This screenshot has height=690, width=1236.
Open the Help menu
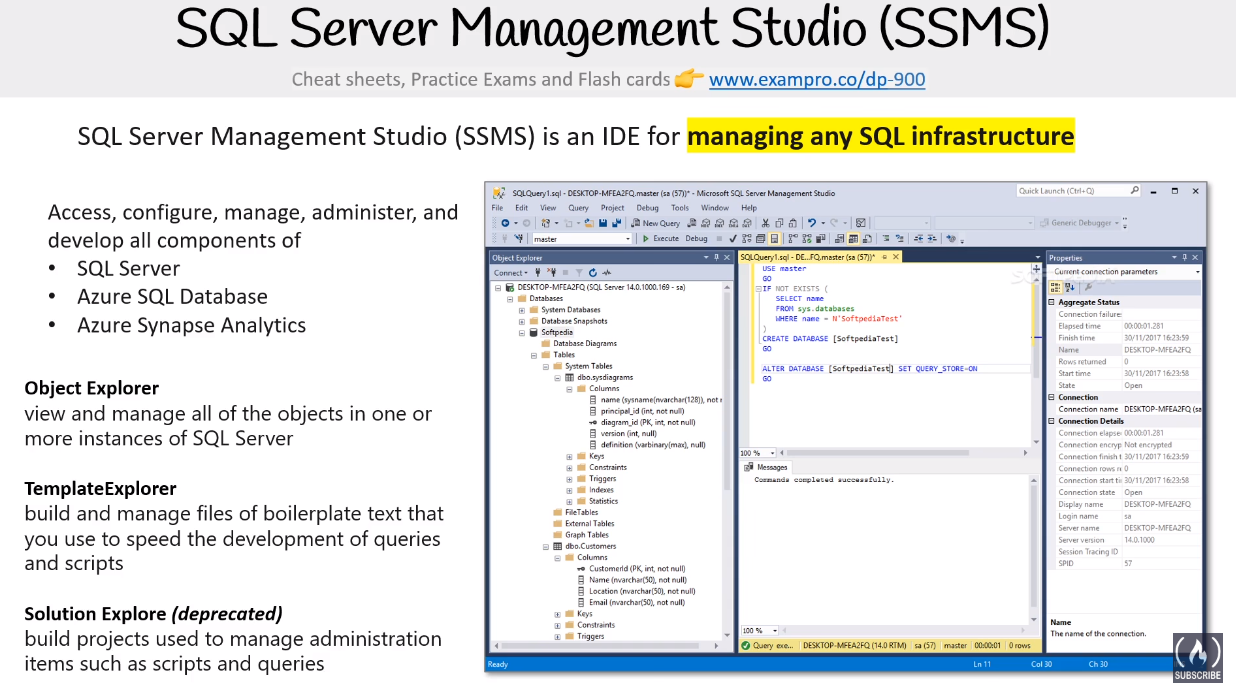coord(749,208)
